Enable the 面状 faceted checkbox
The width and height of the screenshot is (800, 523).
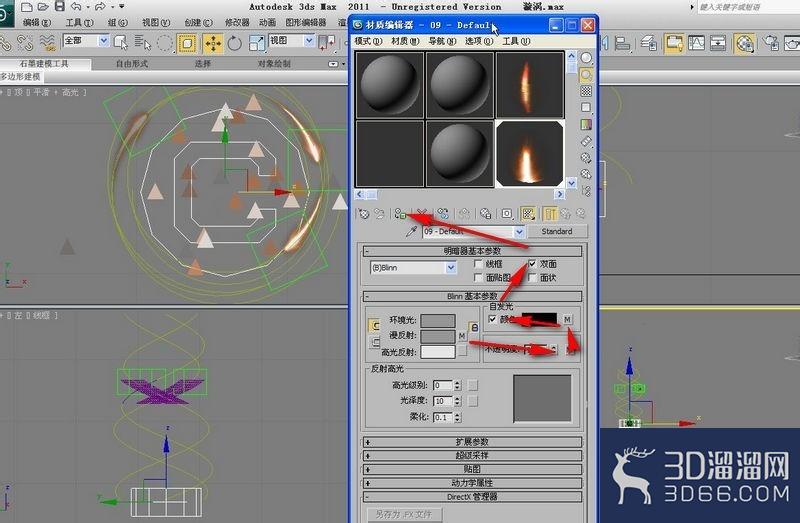coord(532,278)
